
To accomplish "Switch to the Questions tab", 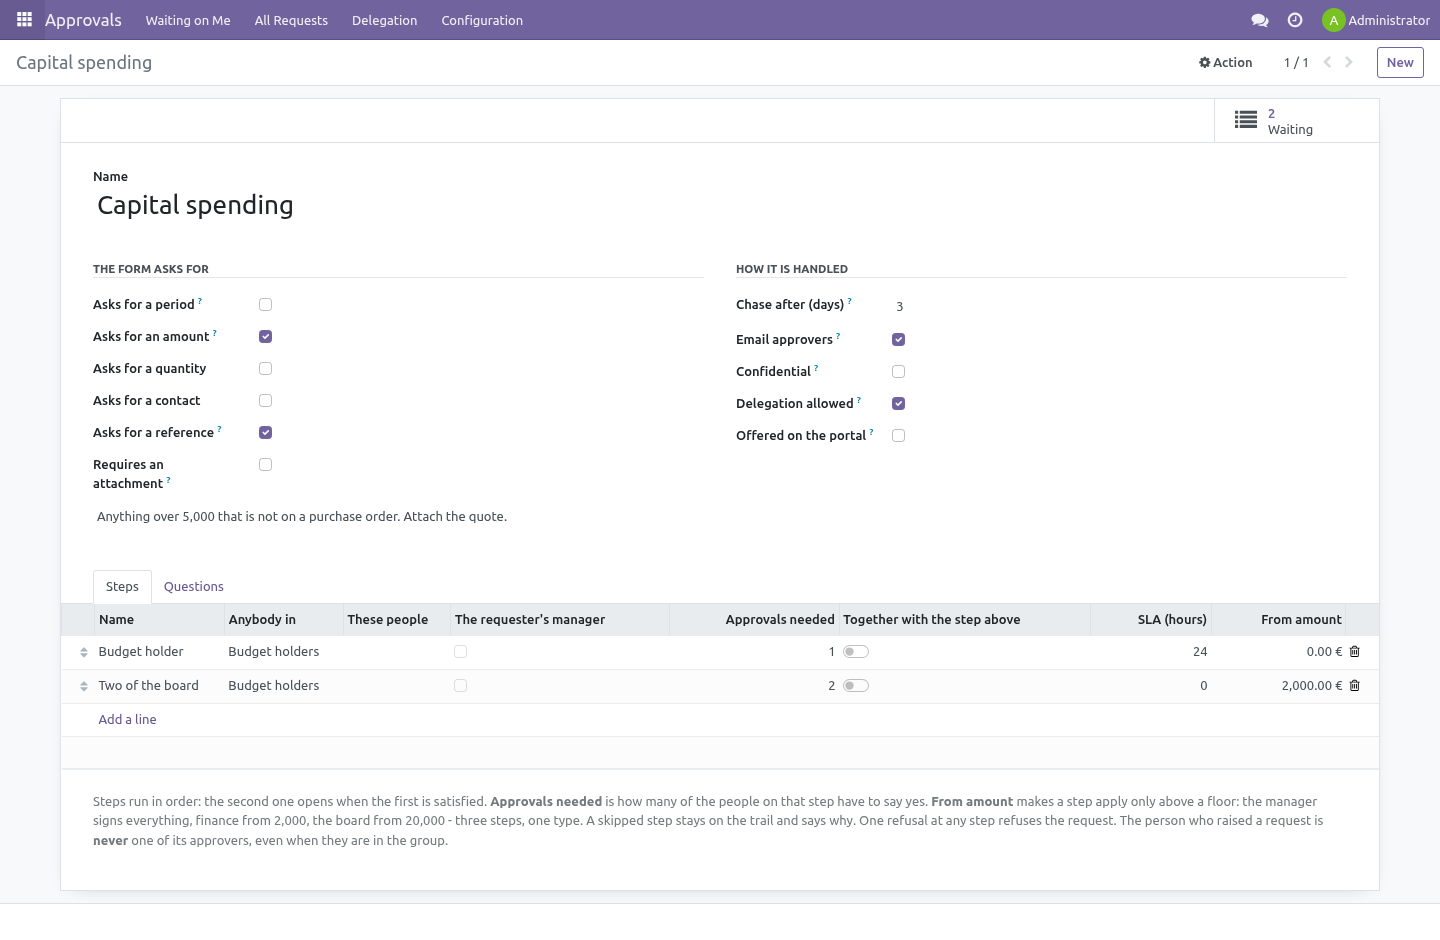I will point(194,587).
